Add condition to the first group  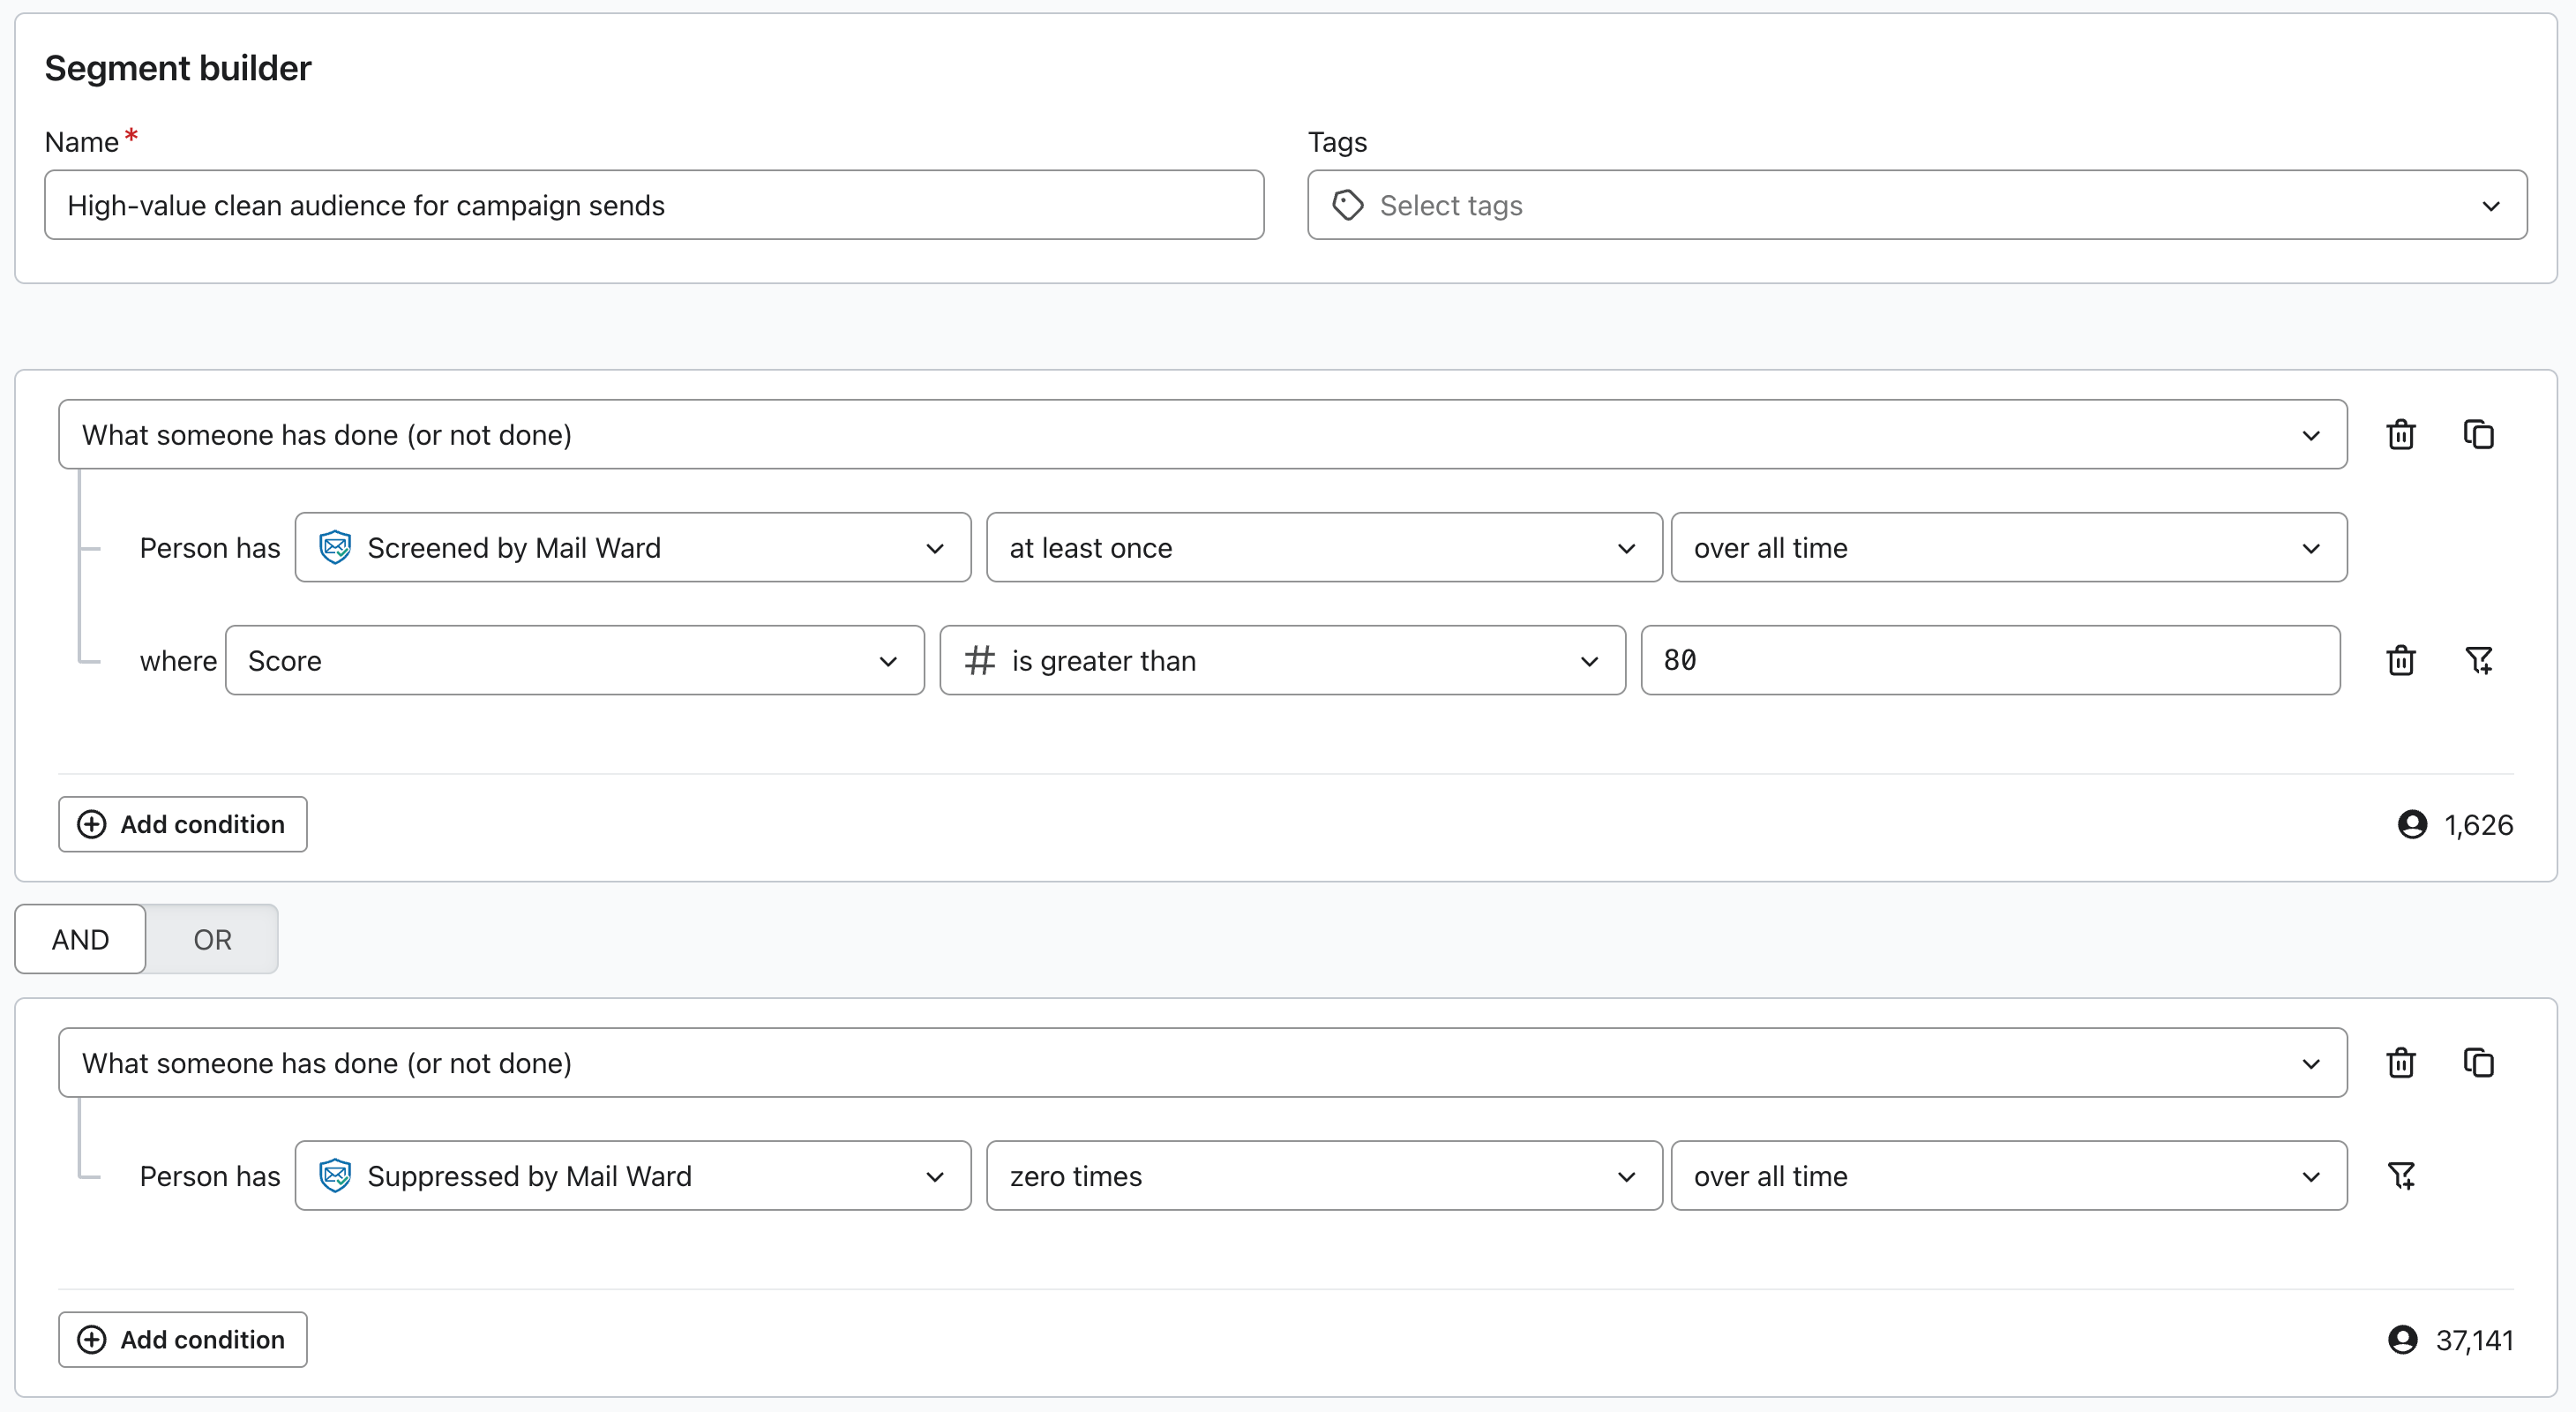[x=182, y=824]
